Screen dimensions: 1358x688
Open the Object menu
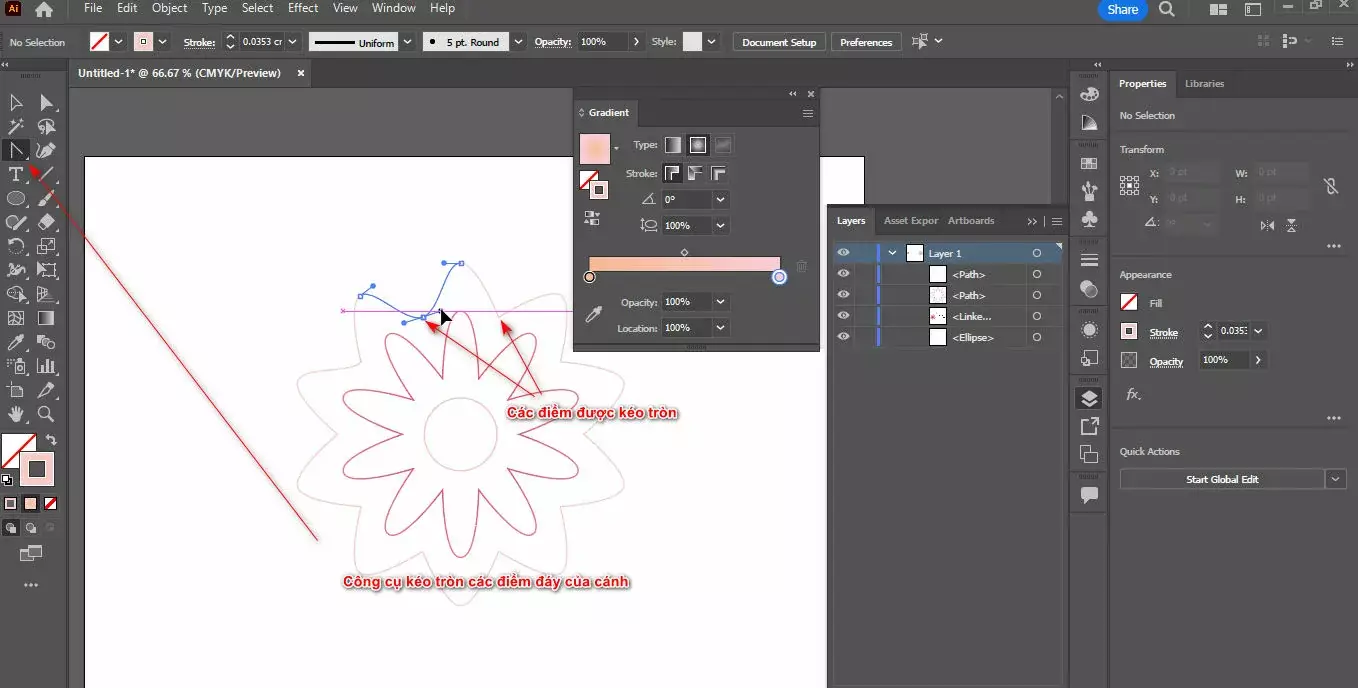coord(168,9)
